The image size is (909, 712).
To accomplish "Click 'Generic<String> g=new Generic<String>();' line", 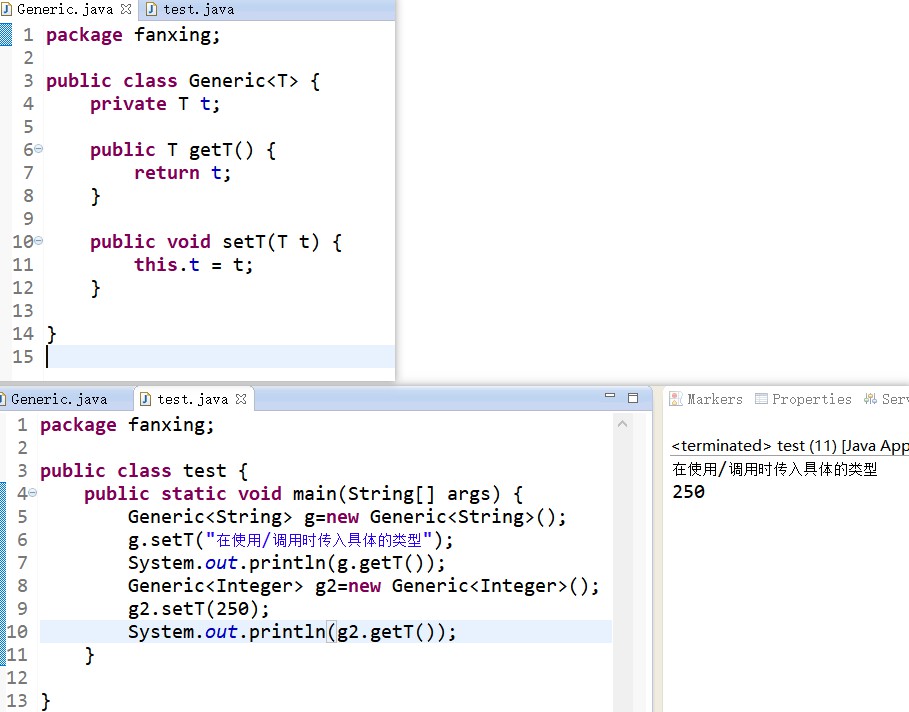I will tap(347, 517).
